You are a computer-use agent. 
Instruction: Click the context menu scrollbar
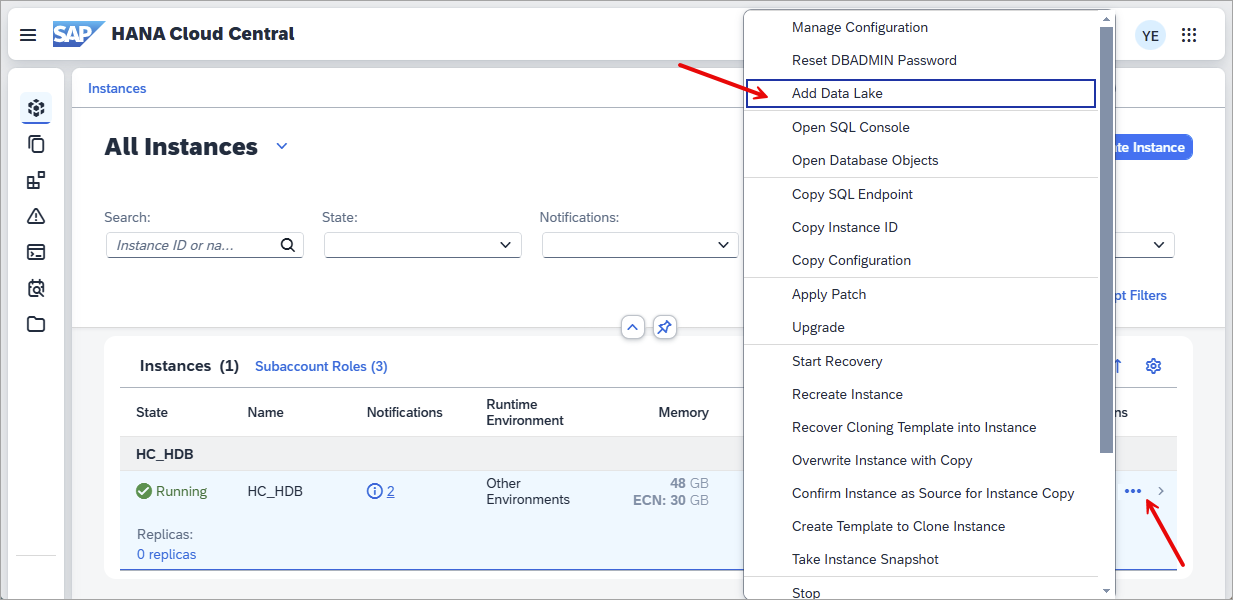pyautogui.click(x=1106, y=240)
